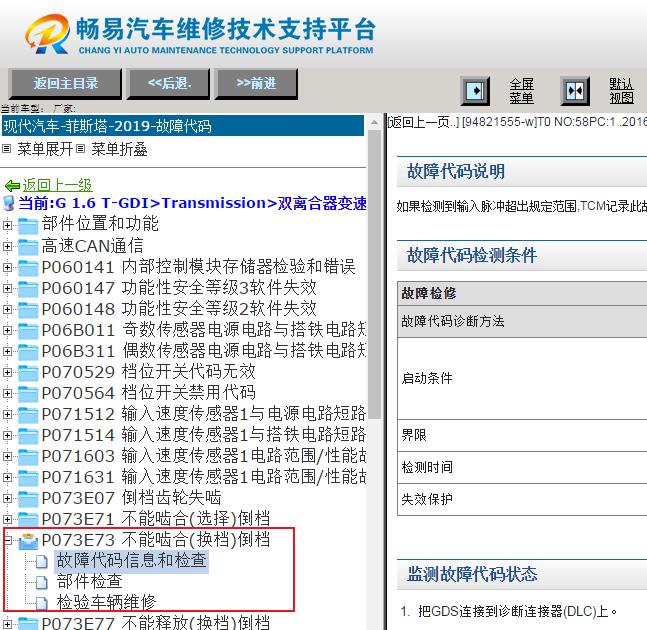
Task: Click the 故障代码检测条件 heading
Action: [472, 255]
